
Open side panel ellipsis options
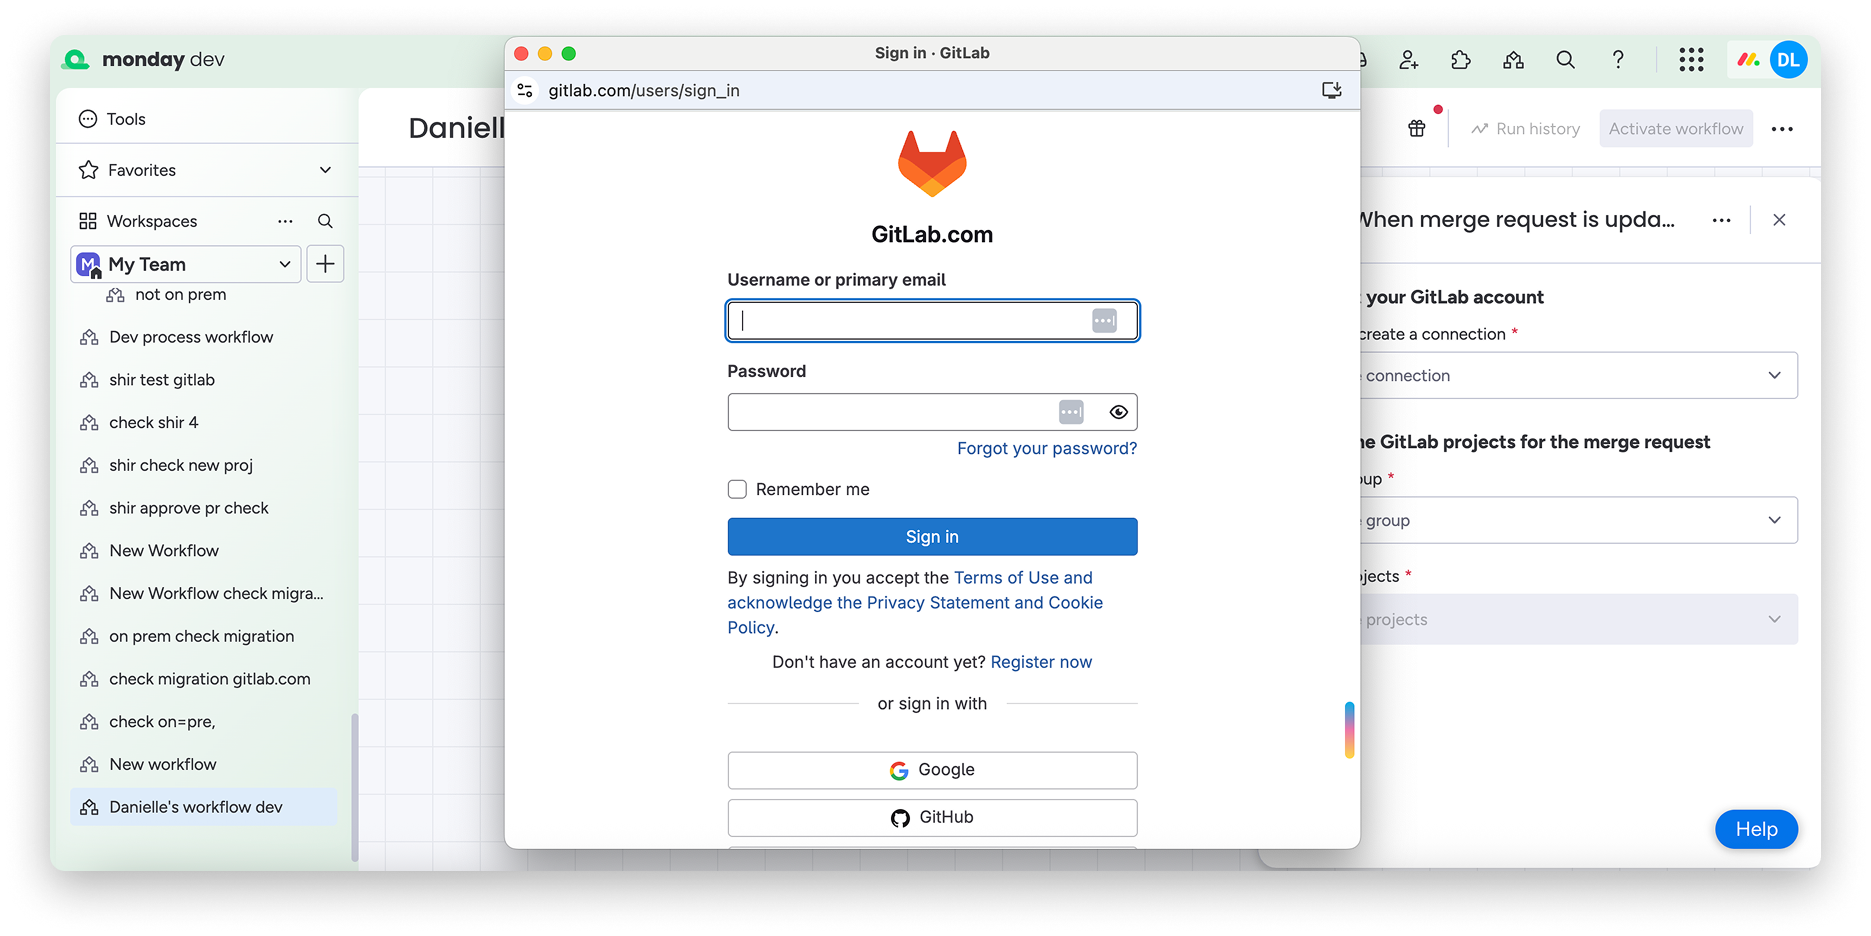click(x=1721, y=220)
